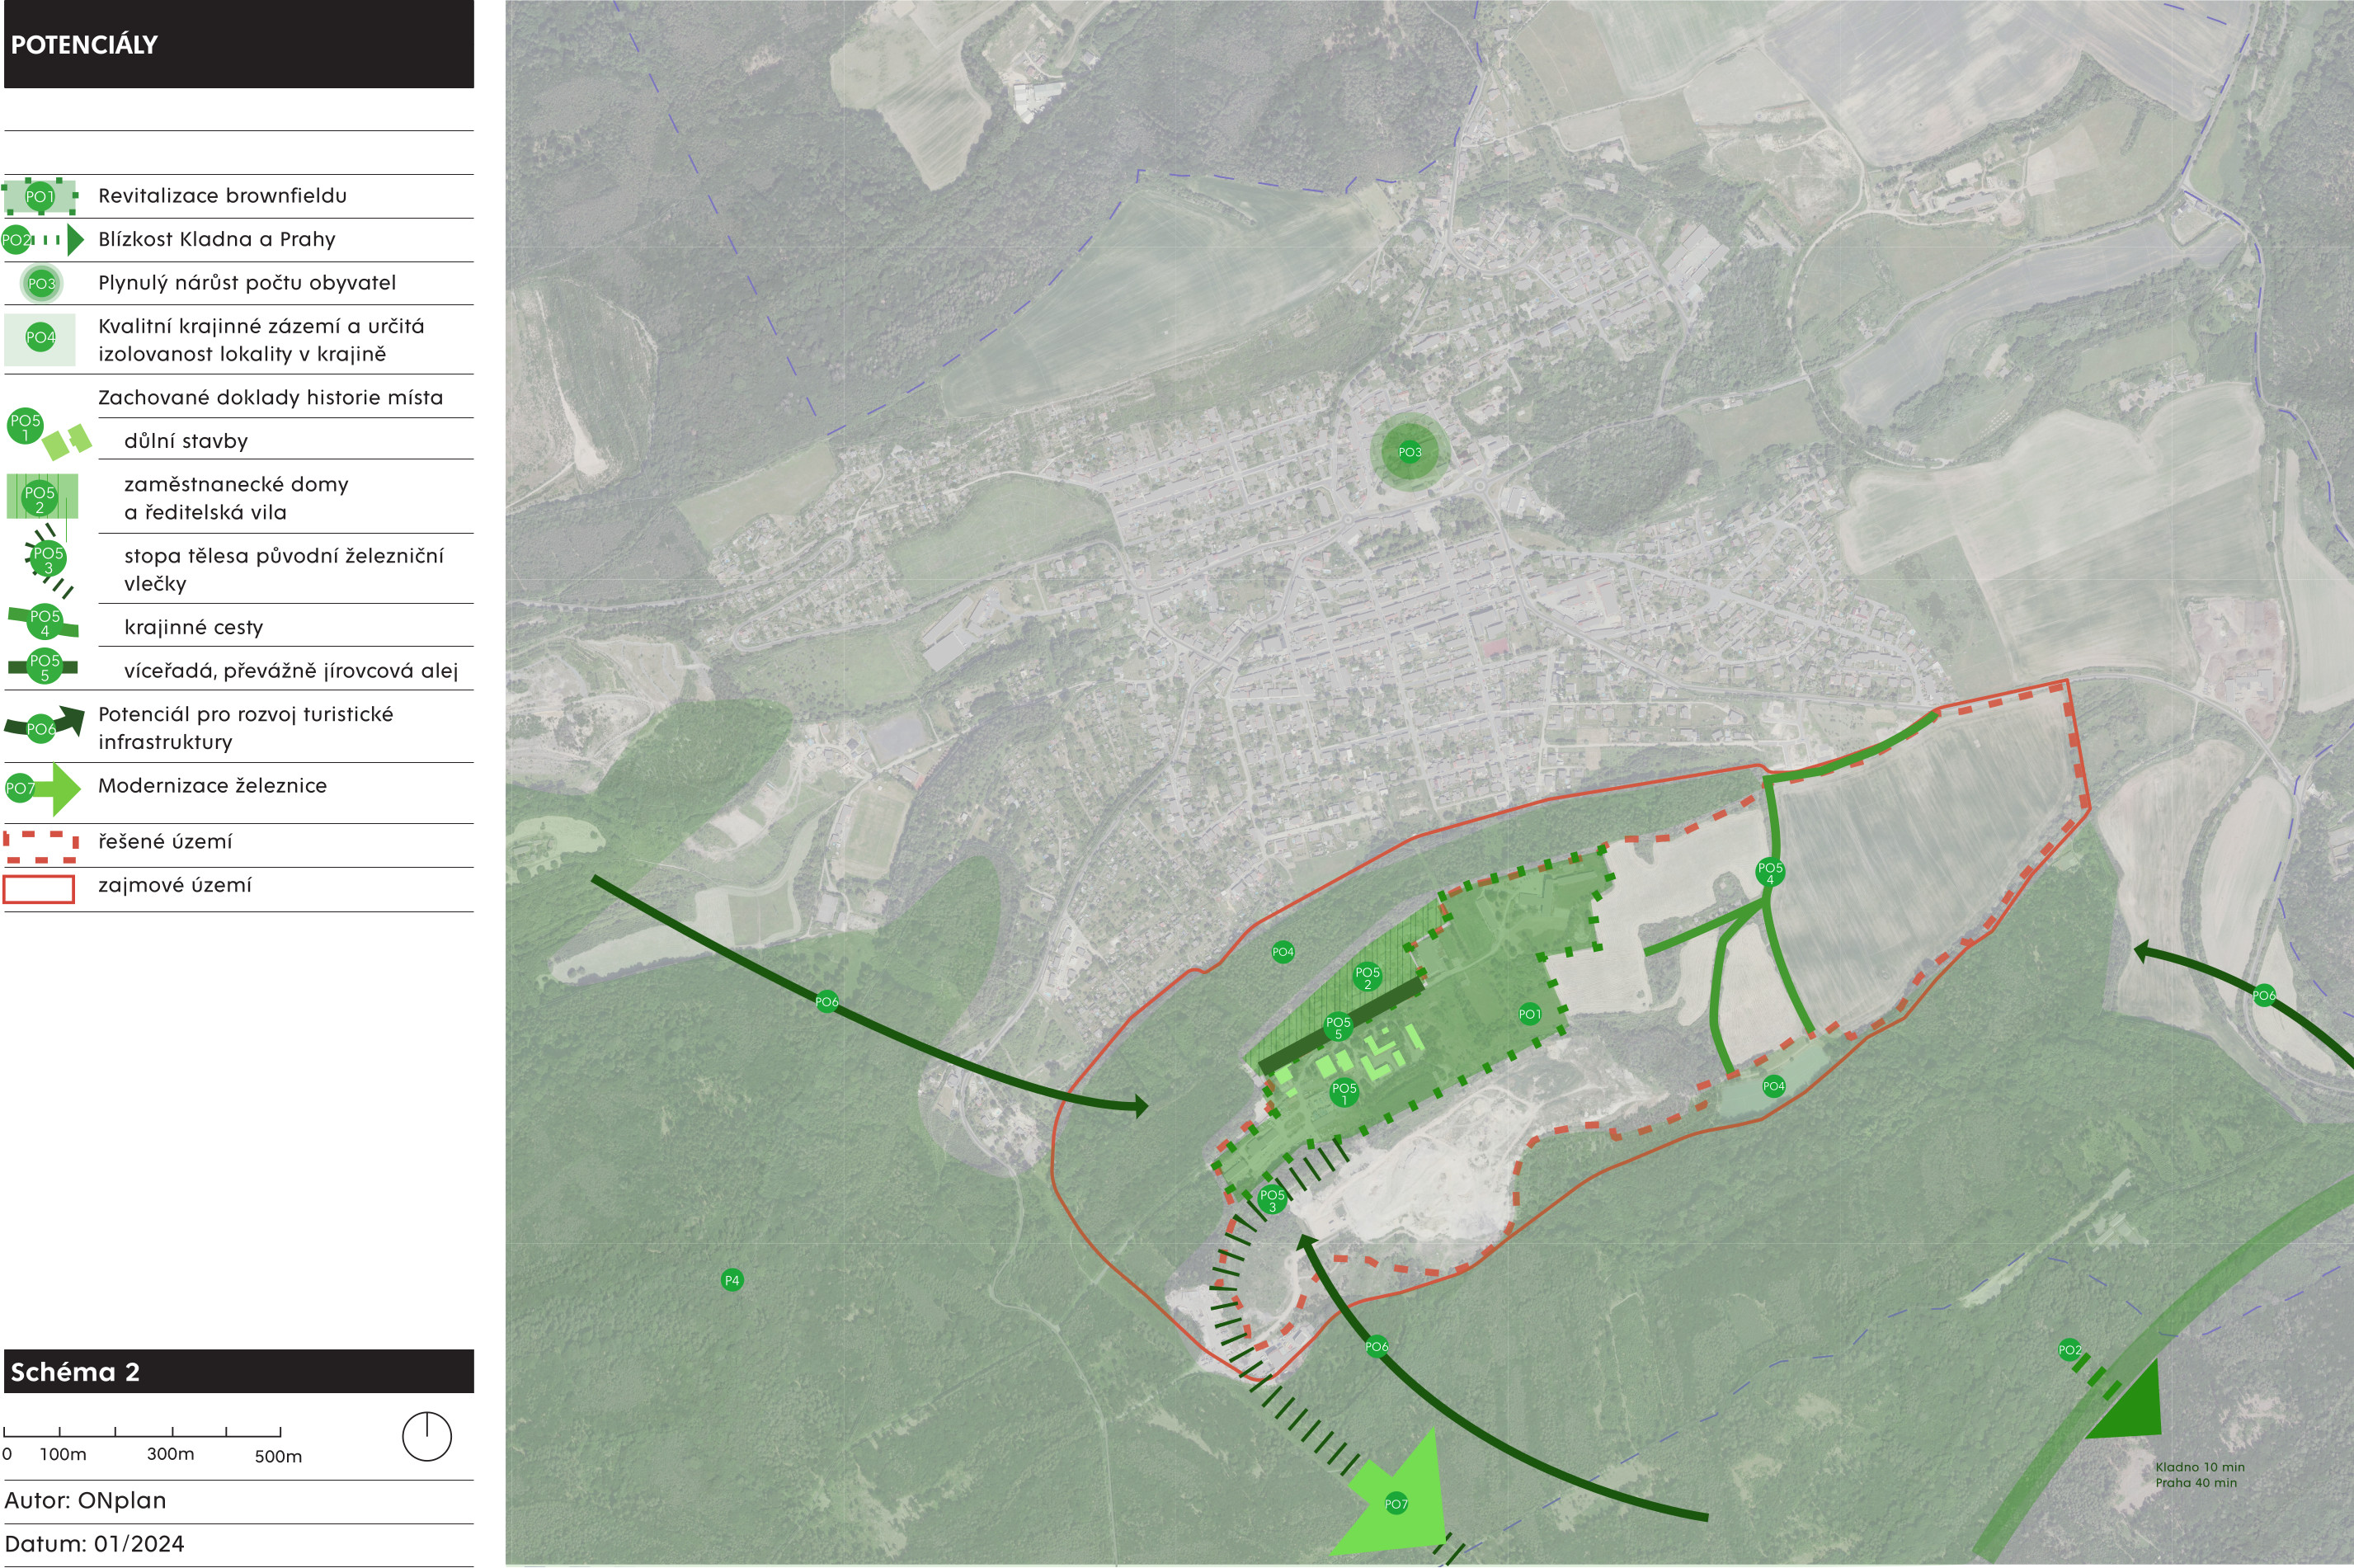Click the PO1 legend icon for brownfield
This screenshot has width=2354, height=1568.
click(40, 196)
